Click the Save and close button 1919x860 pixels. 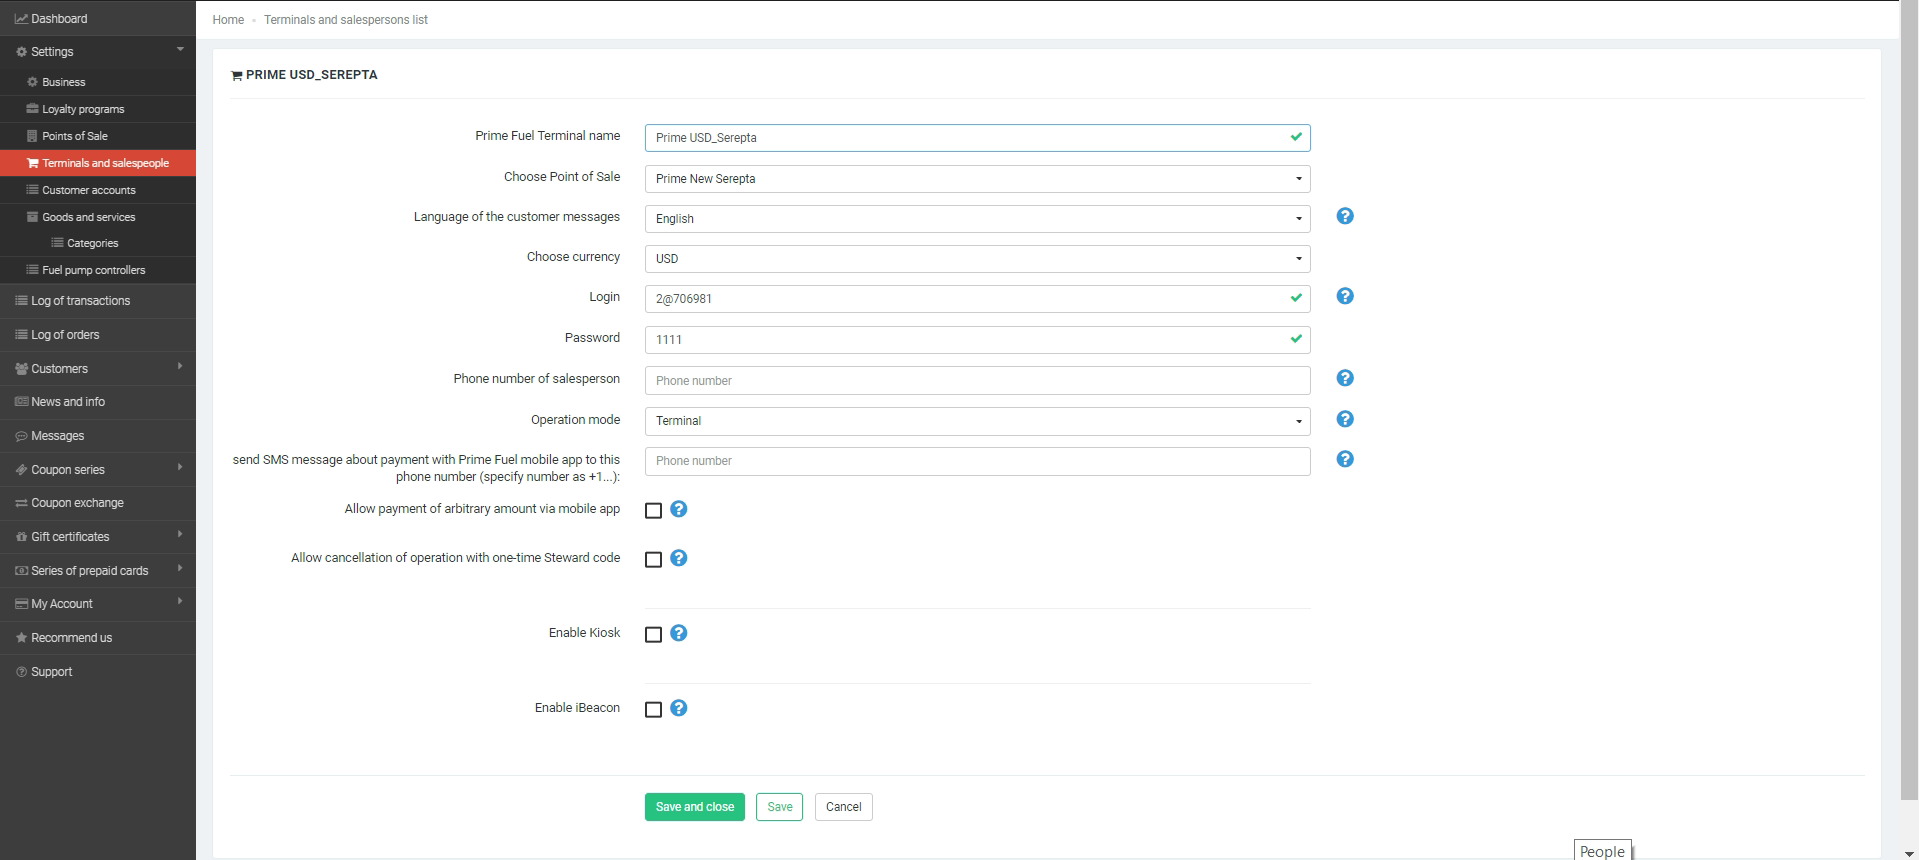[x=695, y=807]
